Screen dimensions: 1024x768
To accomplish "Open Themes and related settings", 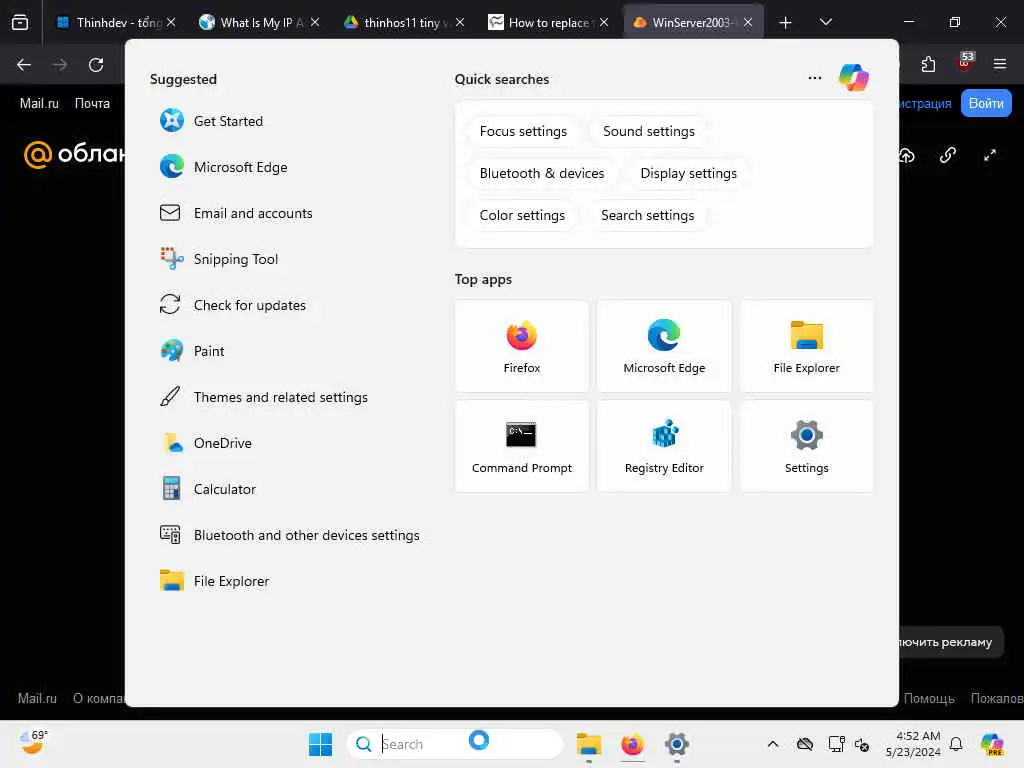I will pyautogui.click(x=264, y=397).
